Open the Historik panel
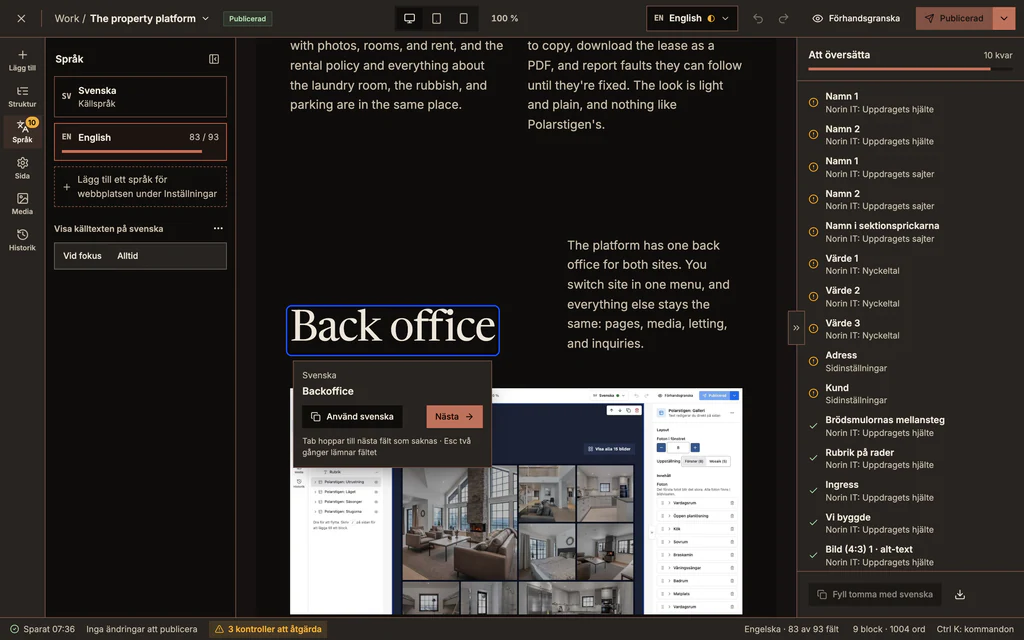The width and height of the screenshot is (1024, 640). tap(22, 240)
